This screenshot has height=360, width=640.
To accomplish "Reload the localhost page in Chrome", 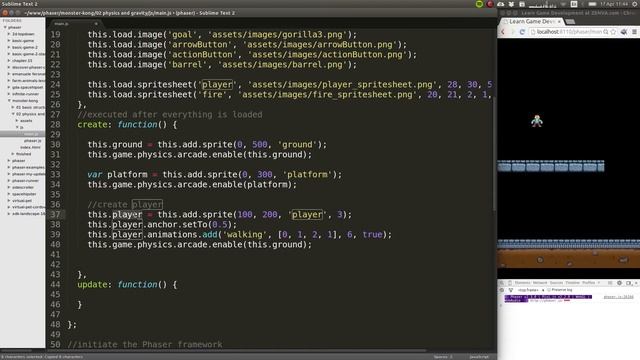I will click(x=522, y=32).
